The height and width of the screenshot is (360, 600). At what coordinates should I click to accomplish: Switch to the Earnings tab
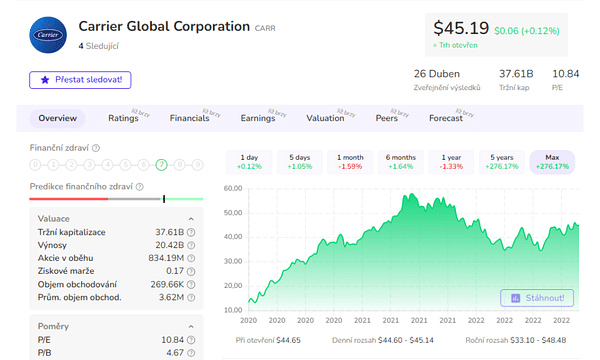(x=258, y=118)
